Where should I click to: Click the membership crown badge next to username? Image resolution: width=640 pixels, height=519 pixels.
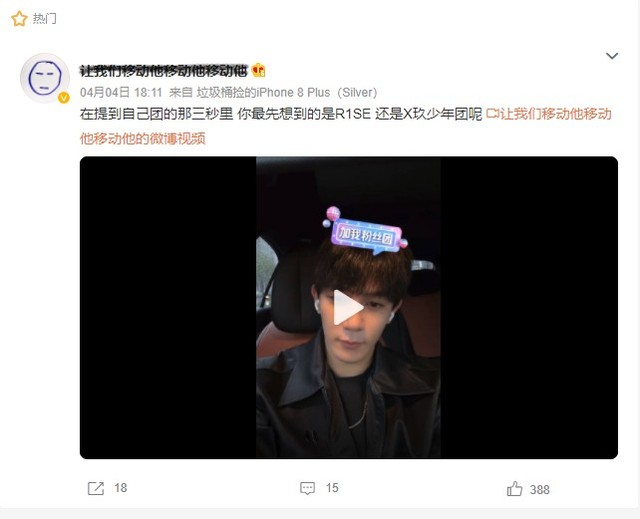(x=259, y=71)
